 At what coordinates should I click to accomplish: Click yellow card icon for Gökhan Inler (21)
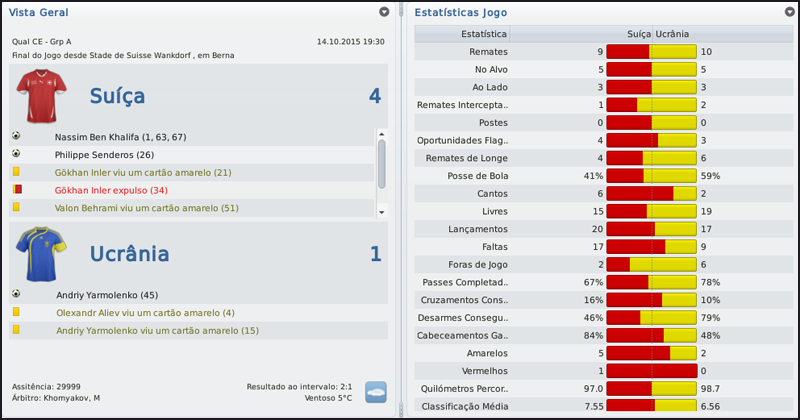(x=16, y=172)
